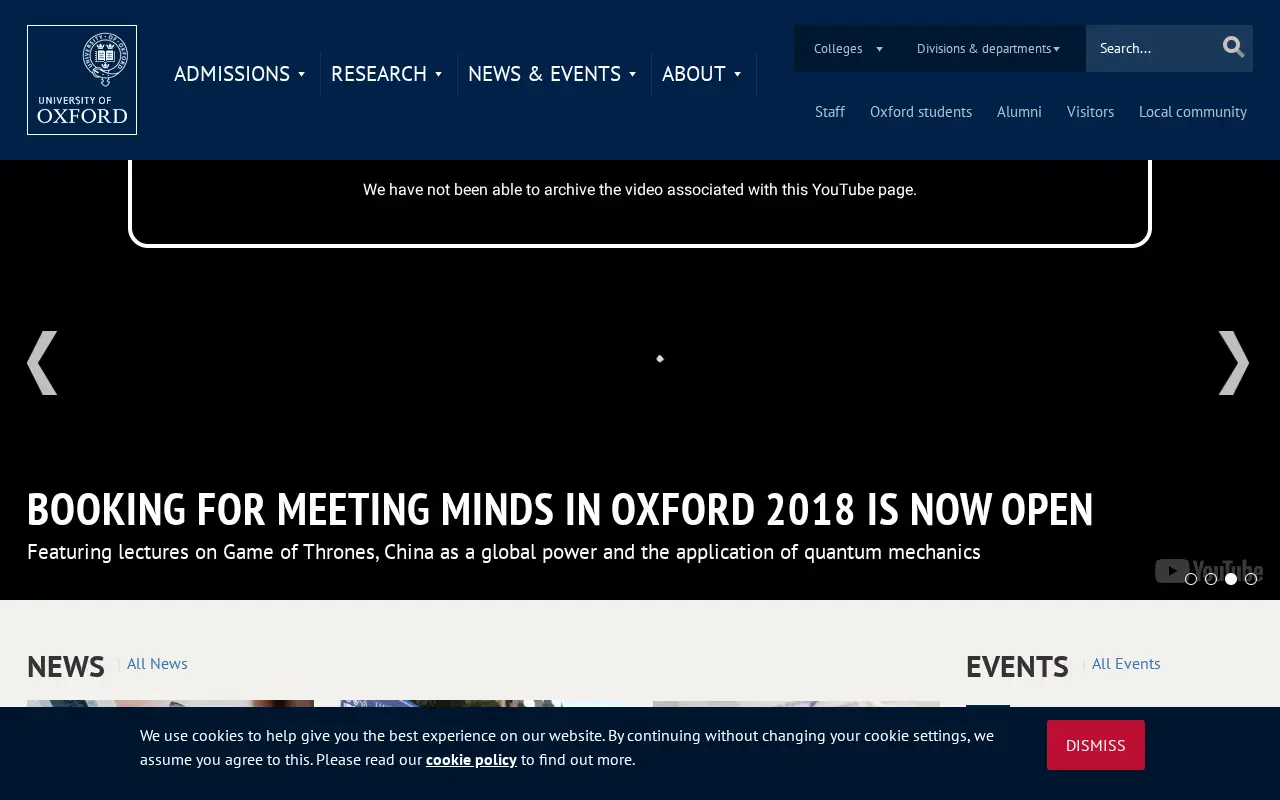Screen dimensions: 1280x800
Task: View All News link
Action: coord(157,664)
